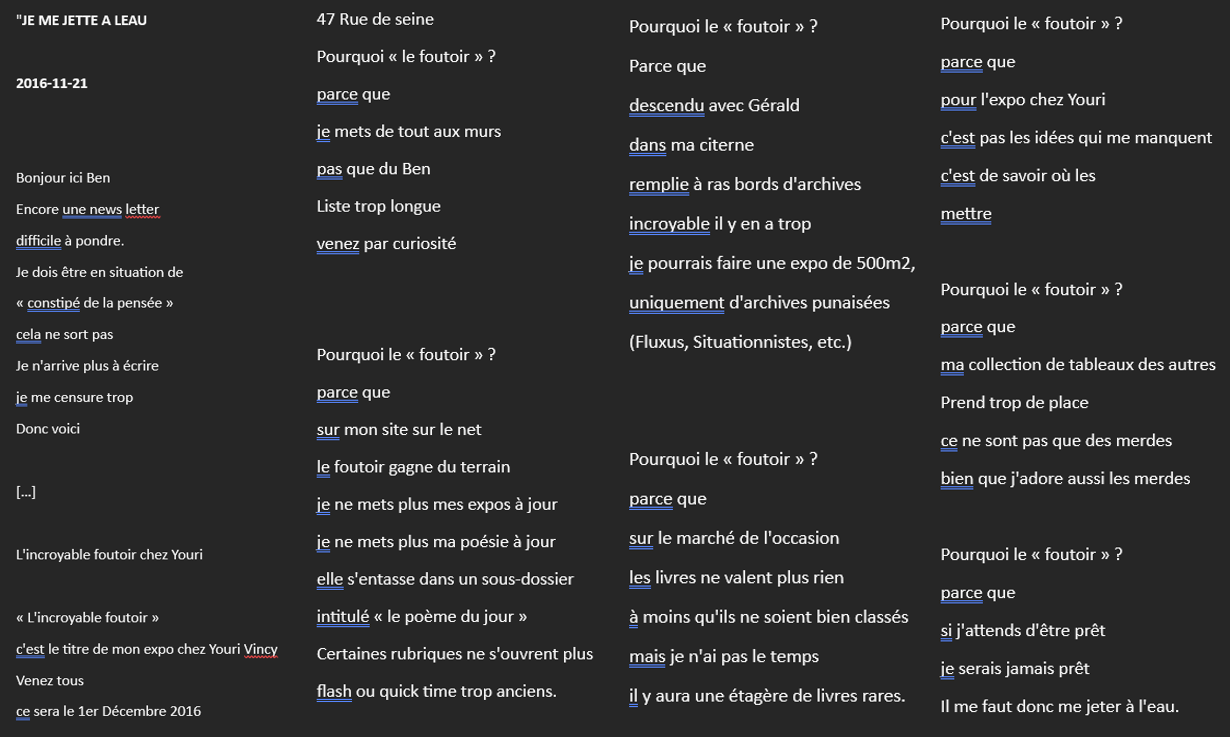Click the underlined phrase 'une news letter'
This screenshot has width=1230, height=737.
pos(111,209)
